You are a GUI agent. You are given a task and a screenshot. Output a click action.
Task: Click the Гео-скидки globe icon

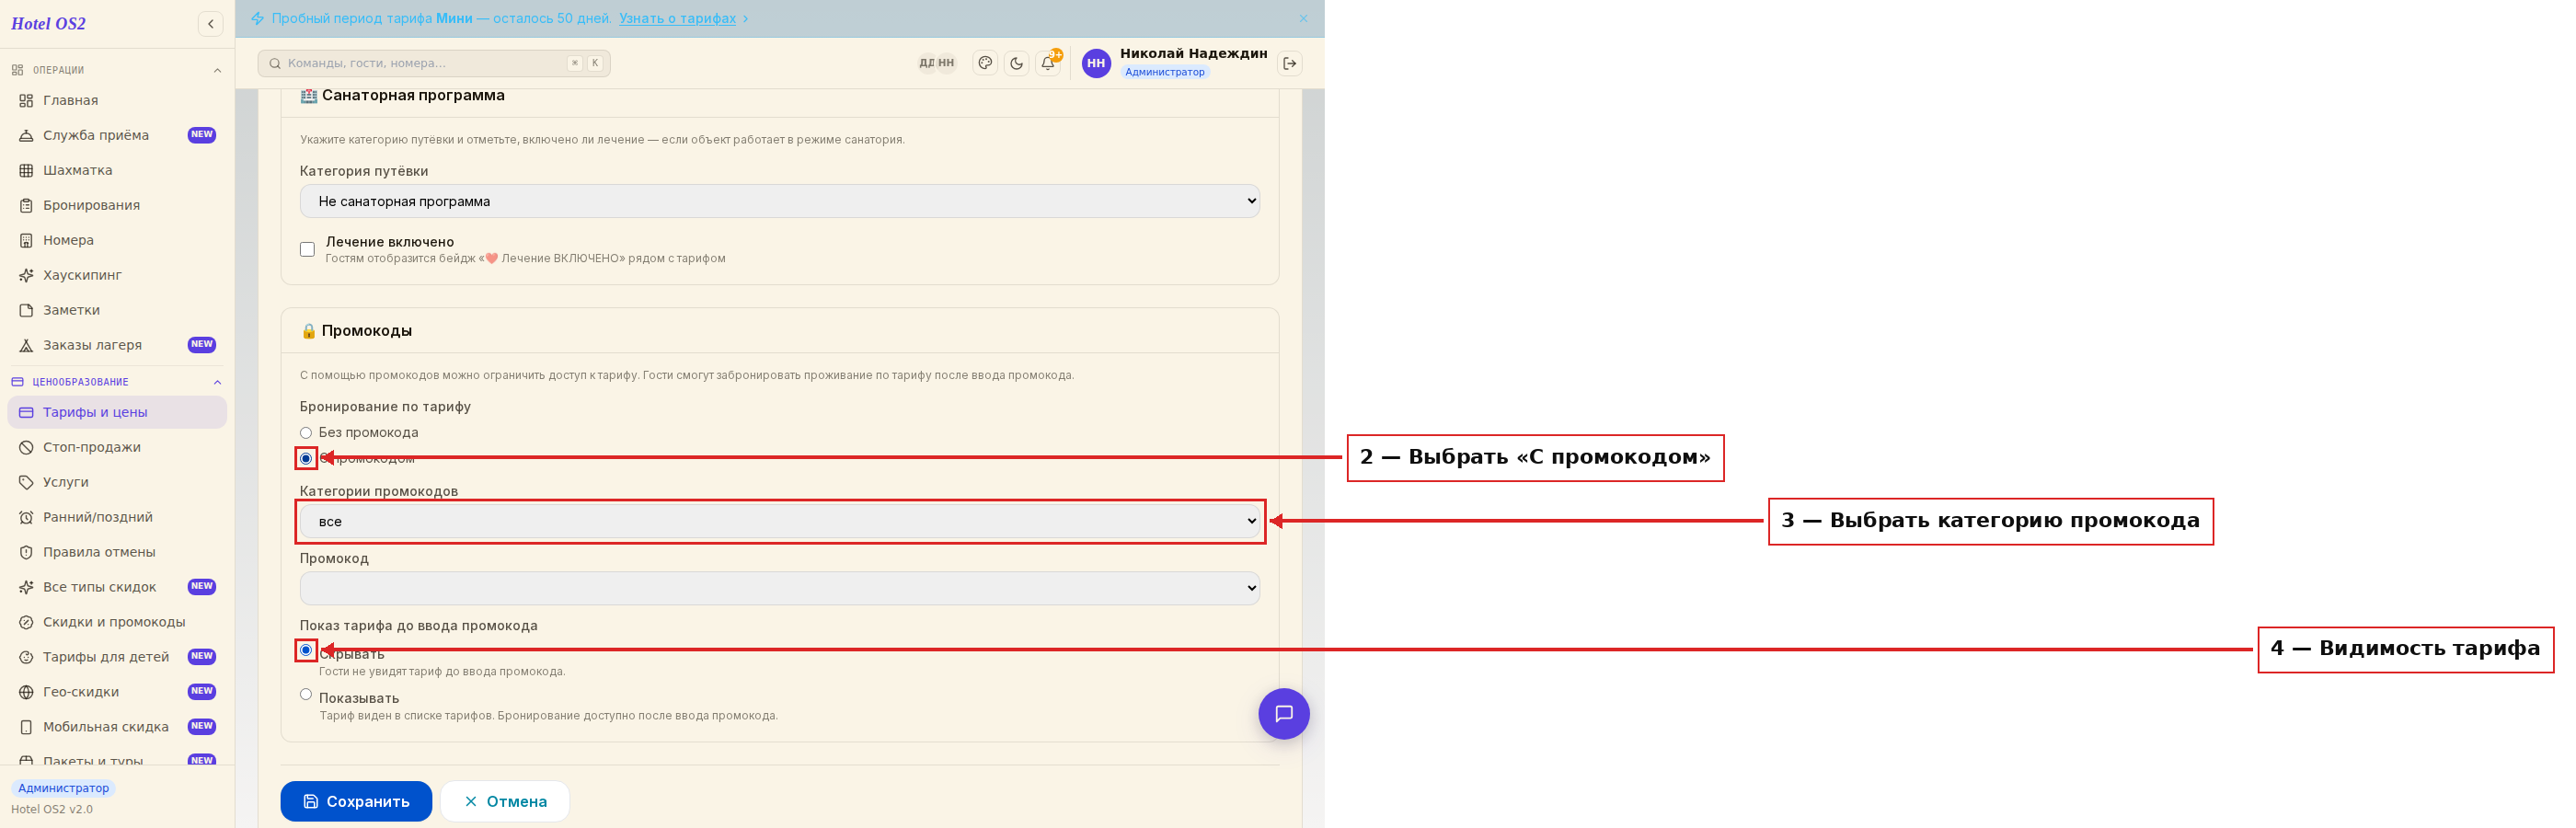26,692
